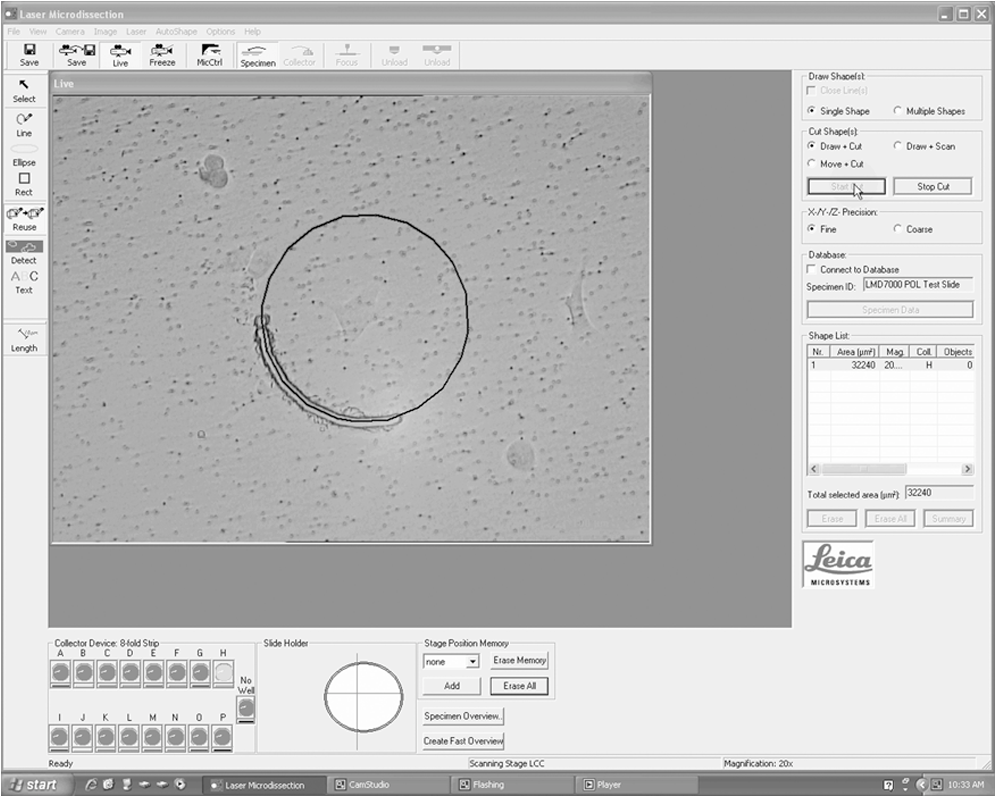Click the first Save toolbar icon

[29, 55]
